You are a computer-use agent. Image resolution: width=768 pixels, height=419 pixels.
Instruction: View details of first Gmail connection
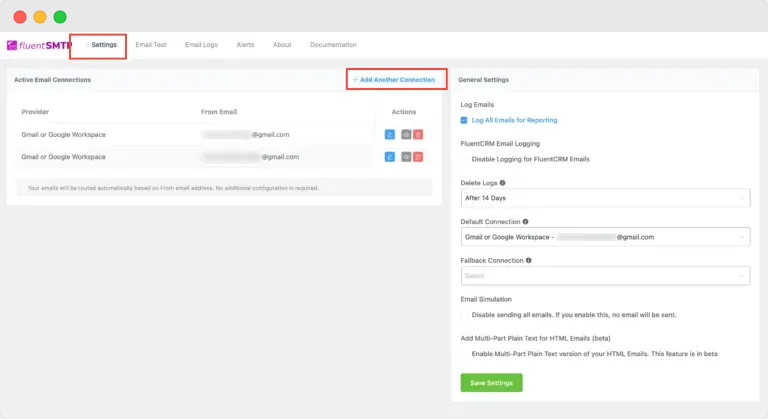tap(405, 134)
